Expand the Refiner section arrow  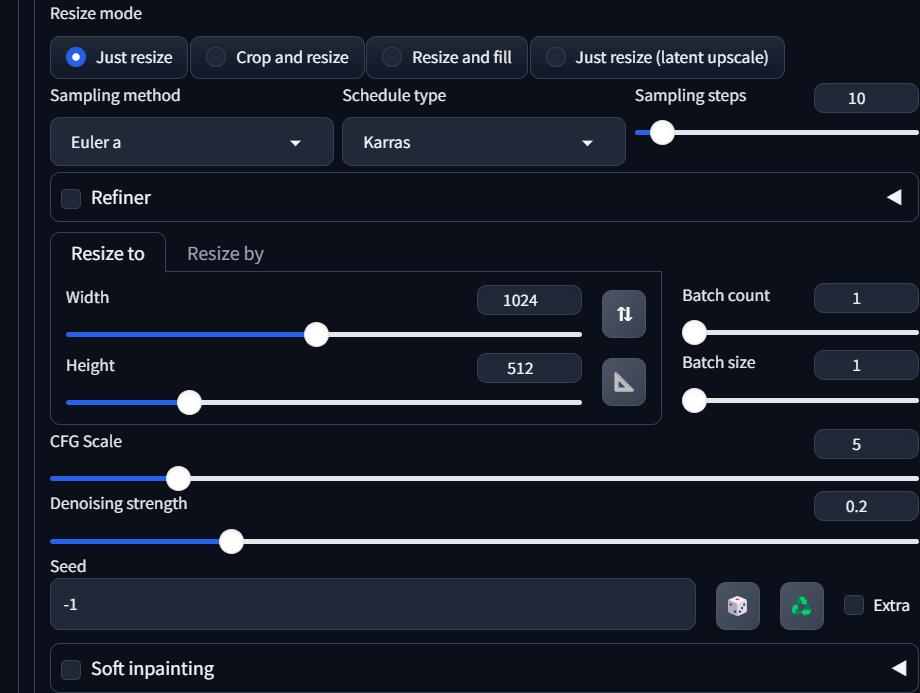893,198
